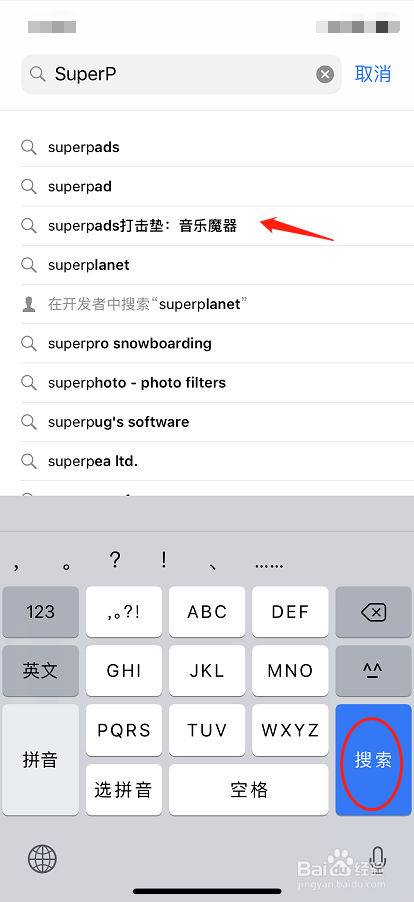The image size is (414, 902).
Task: Switch keyboard to 英文 mode
Action: coord(40,671)
